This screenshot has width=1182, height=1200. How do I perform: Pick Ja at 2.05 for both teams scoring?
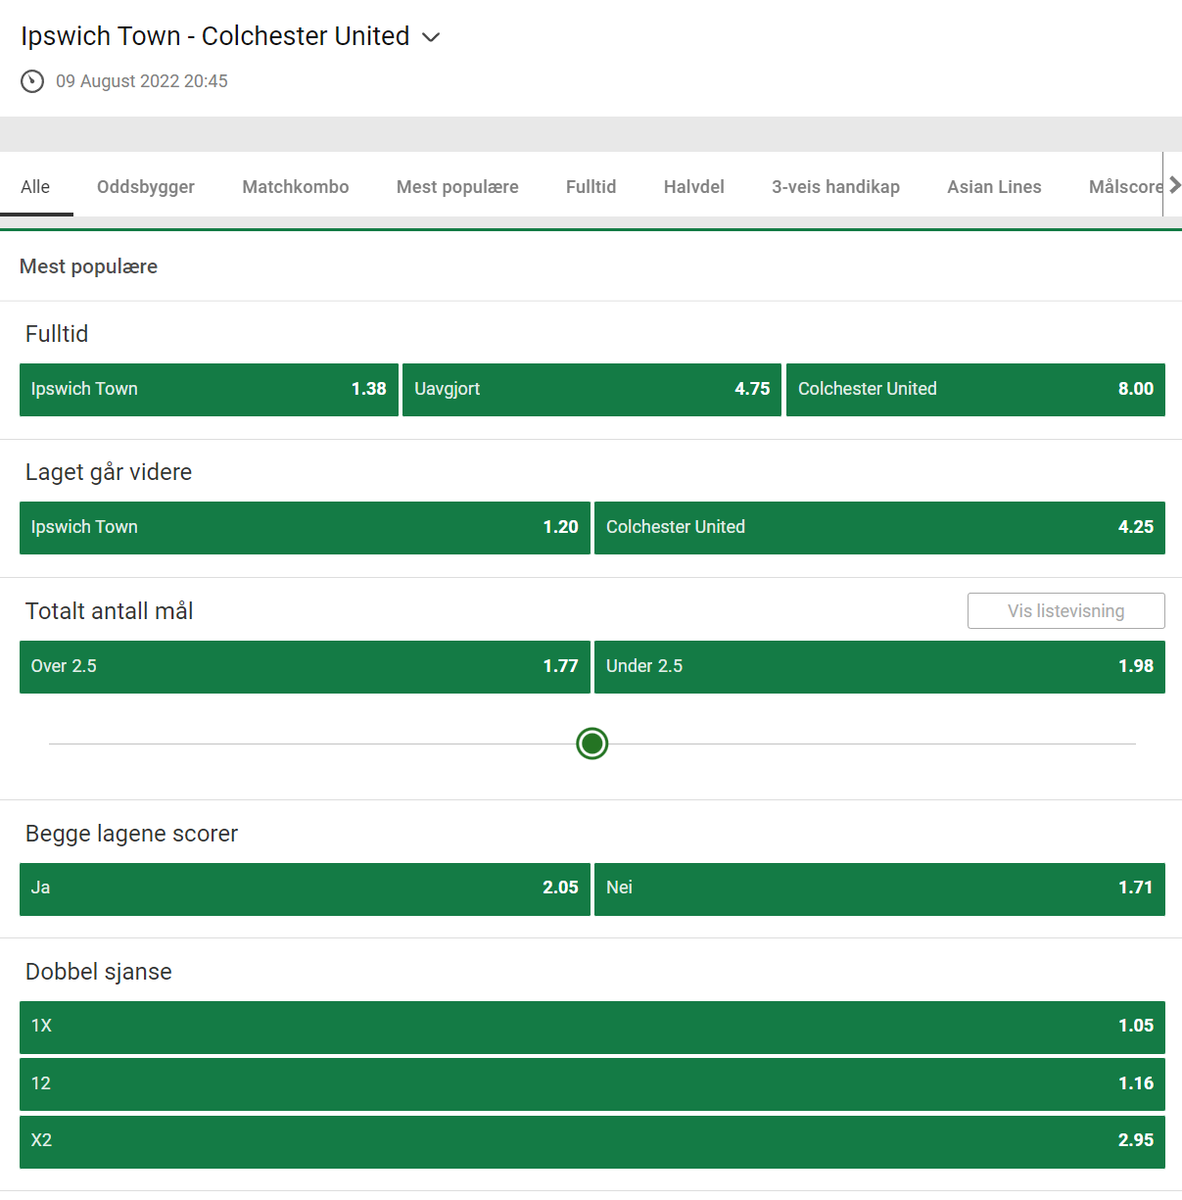[305, 888]
